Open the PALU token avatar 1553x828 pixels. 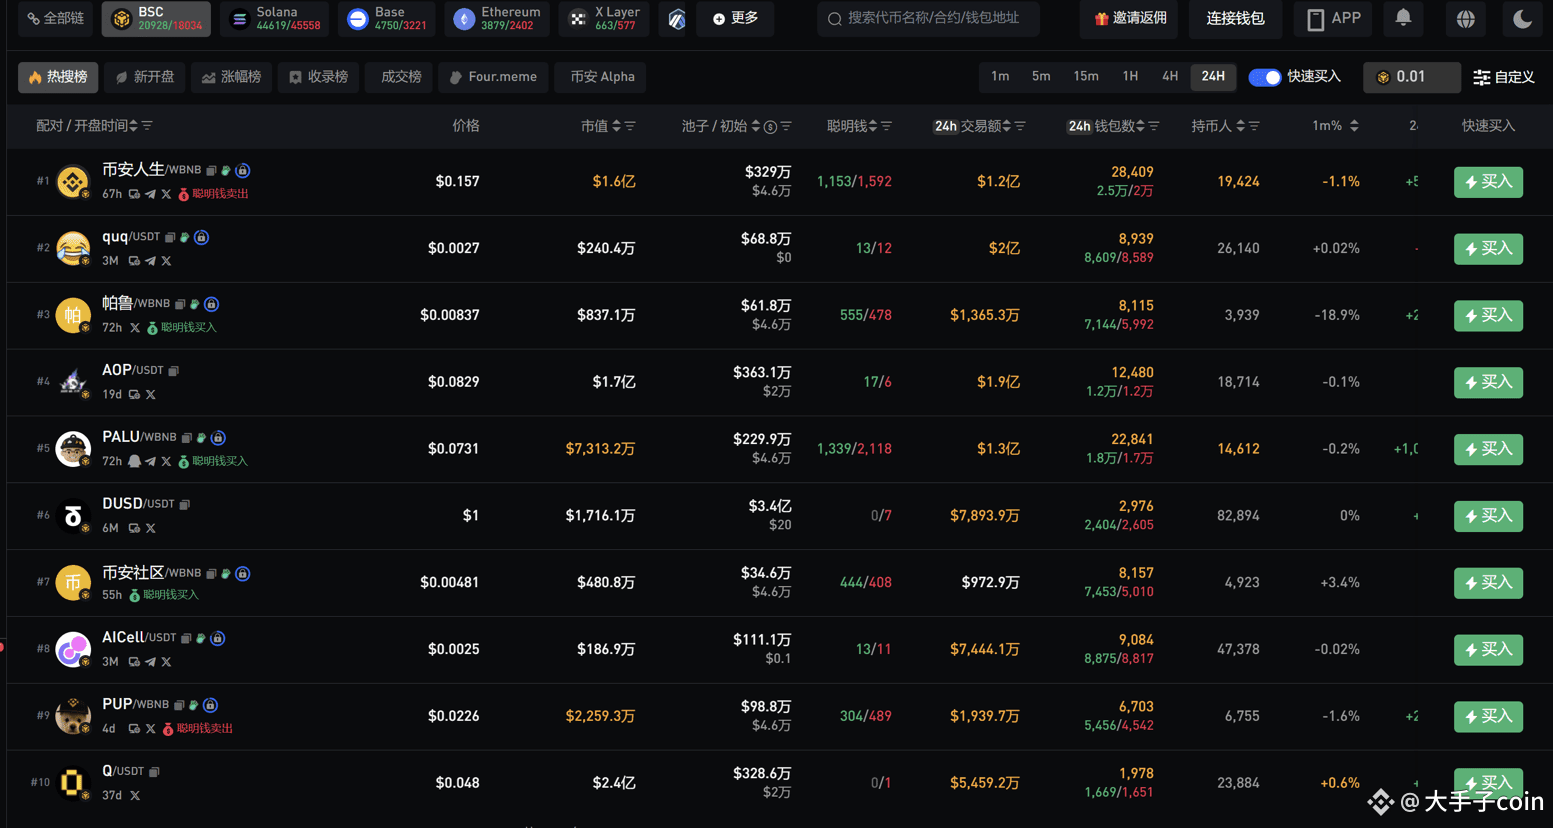point(73,449)
